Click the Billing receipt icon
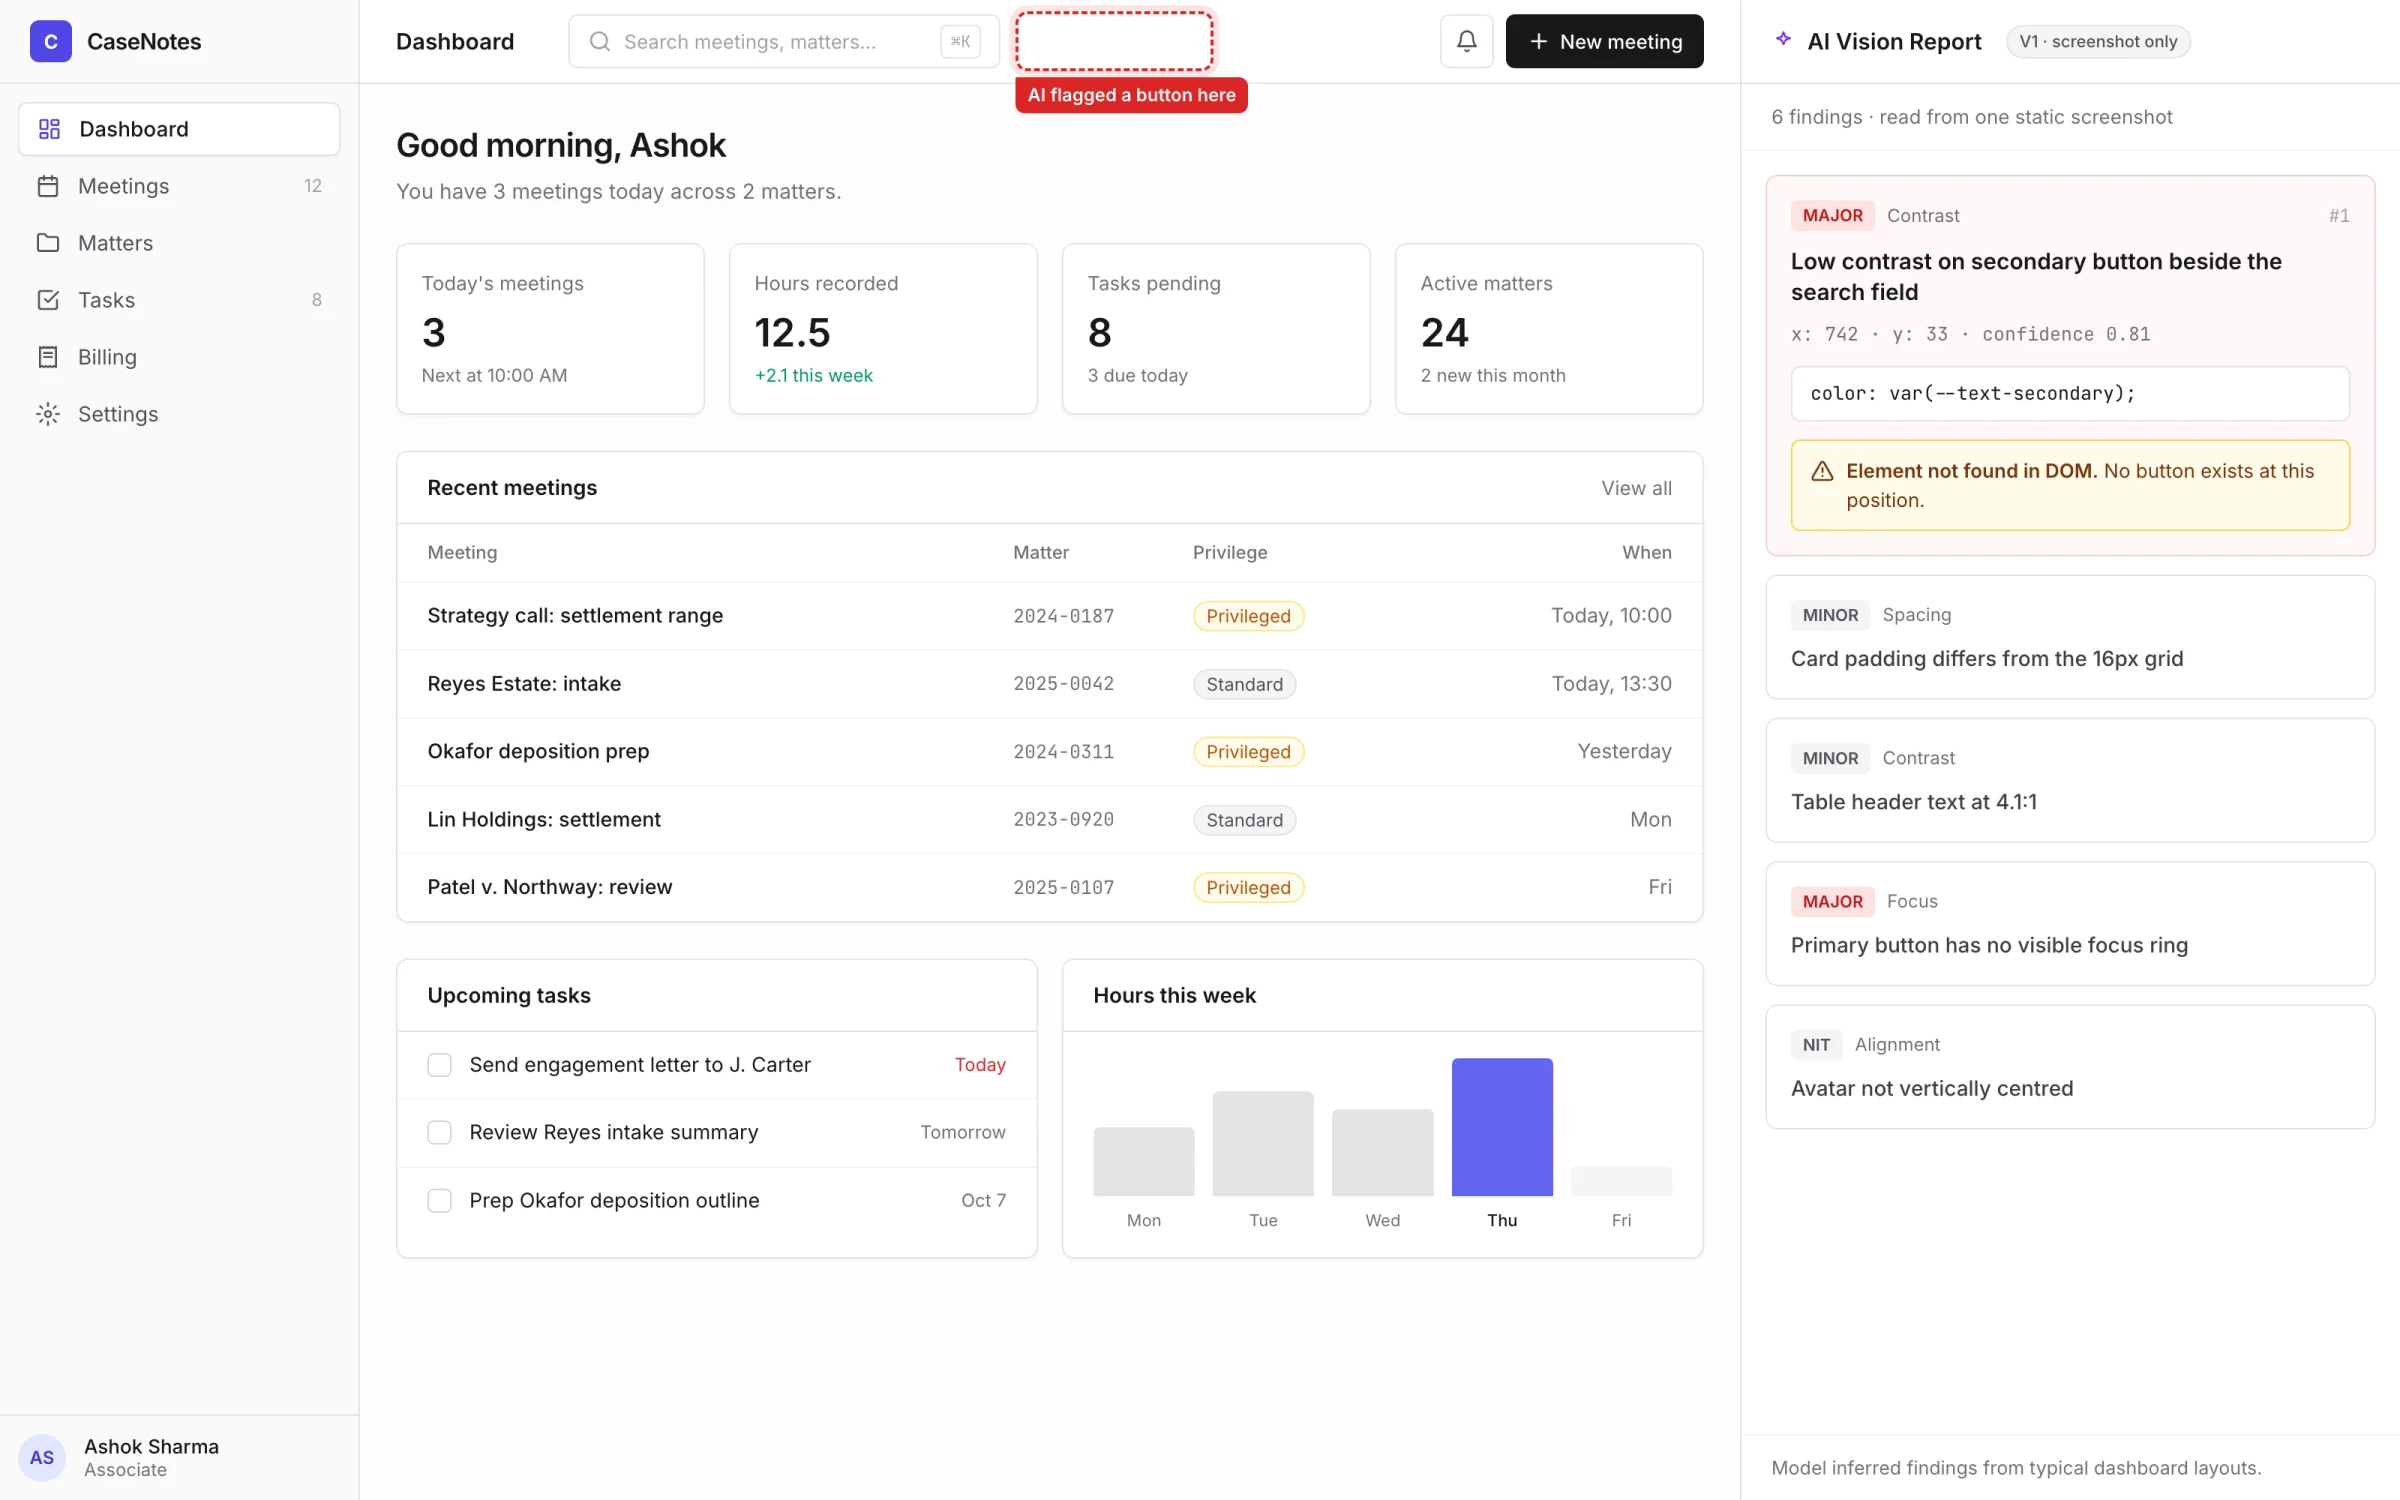The image size is (2400, 1500). [48, 357]
